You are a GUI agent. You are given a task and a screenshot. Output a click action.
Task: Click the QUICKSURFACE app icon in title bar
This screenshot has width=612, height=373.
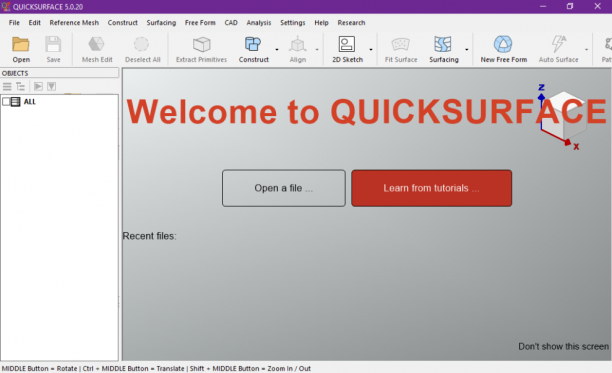pos(5,7)
